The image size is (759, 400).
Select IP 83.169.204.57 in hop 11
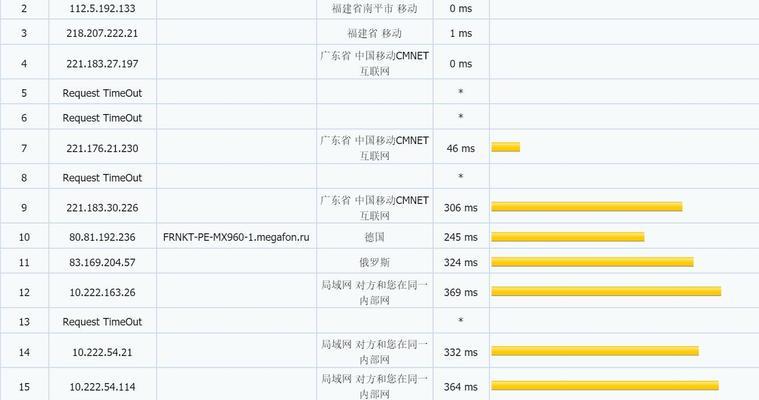pyautogui.click(x=102, y=262)
